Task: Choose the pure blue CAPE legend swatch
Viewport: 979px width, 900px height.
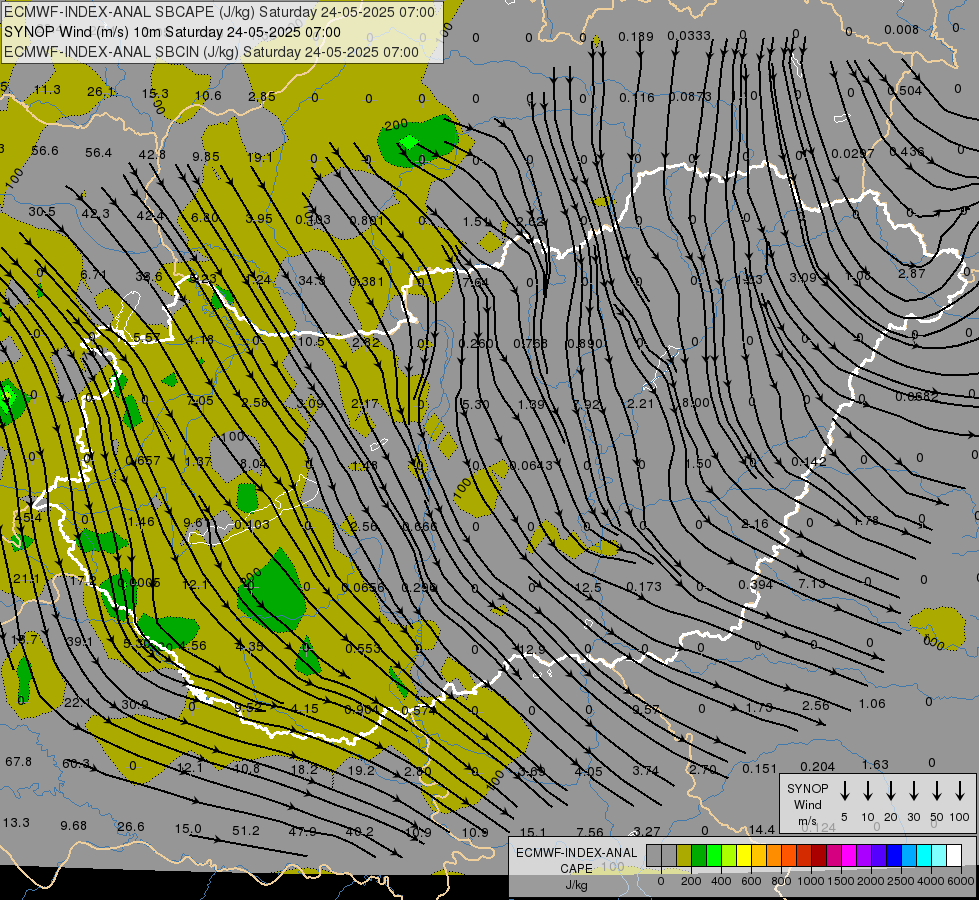Action: (x=894, y=856)
